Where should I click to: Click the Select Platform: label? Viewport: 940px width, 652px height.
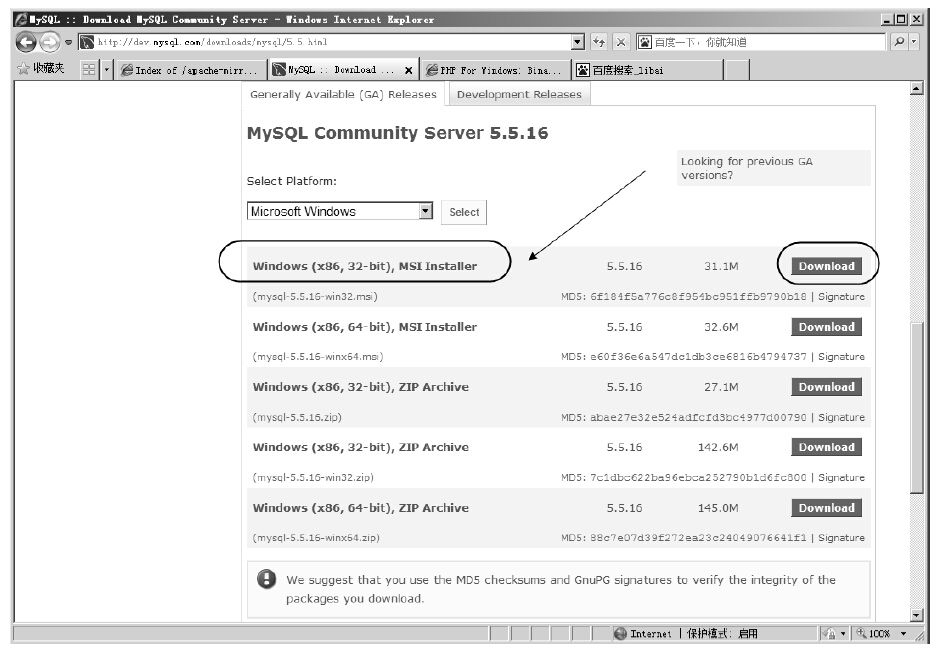point(291,181)
